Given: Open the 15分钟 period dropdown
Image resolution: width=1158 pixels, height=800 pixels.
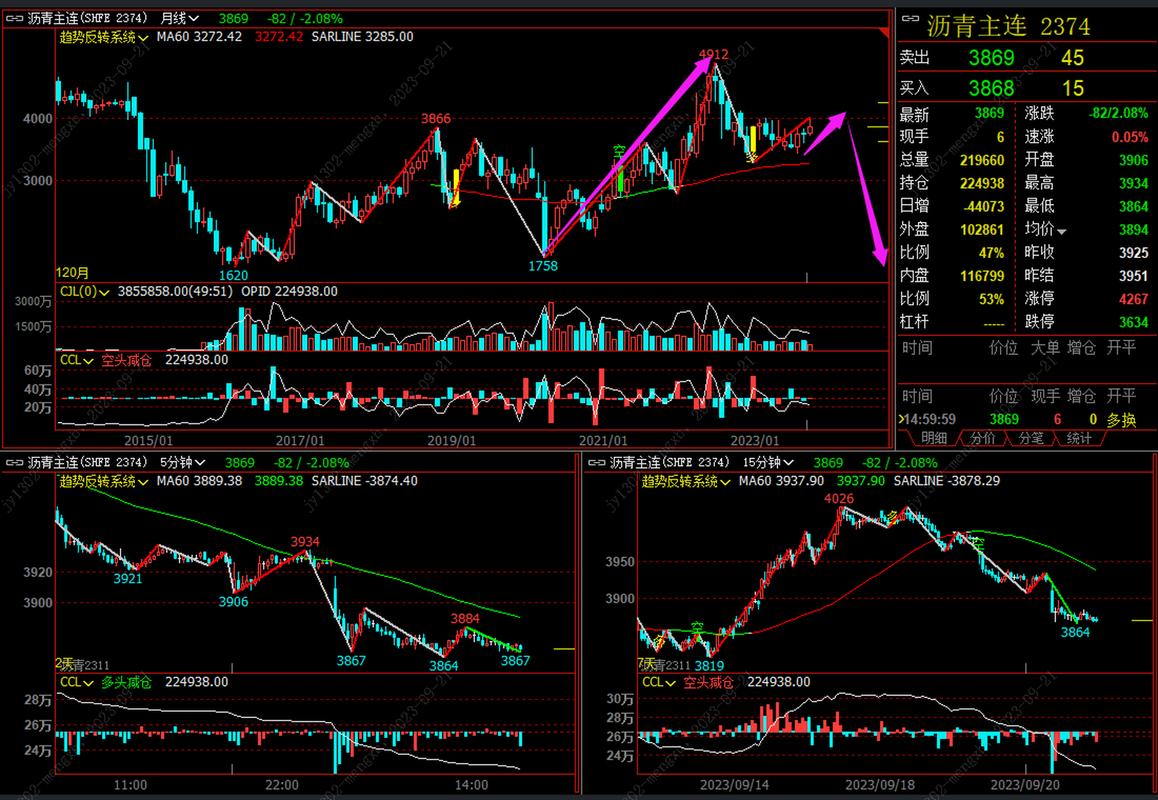Looking at the screenshot, I should click(x=770, y=462).
